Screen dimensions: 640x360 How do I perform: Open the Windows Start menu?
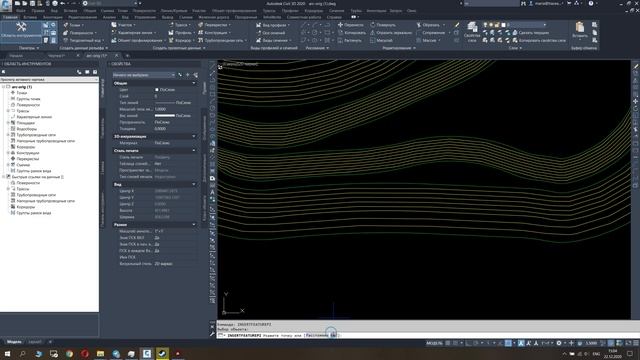7,353
